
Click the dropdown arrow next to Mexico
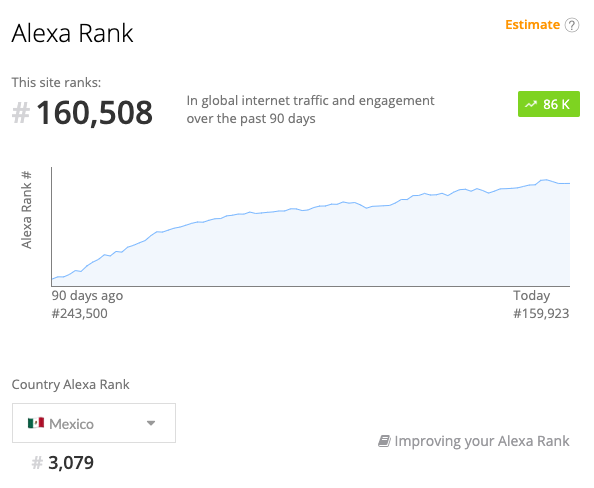tap(151, 423)
